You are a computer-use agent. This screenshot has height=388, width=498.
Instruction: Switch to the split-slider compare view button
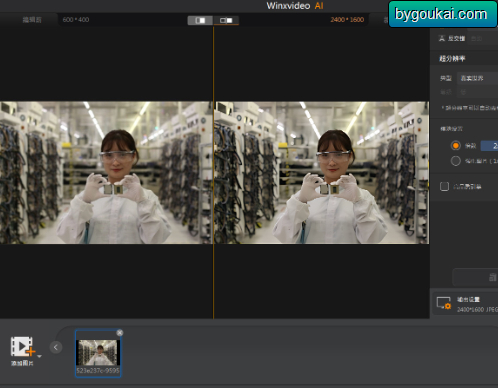click(x=200, y=20)
